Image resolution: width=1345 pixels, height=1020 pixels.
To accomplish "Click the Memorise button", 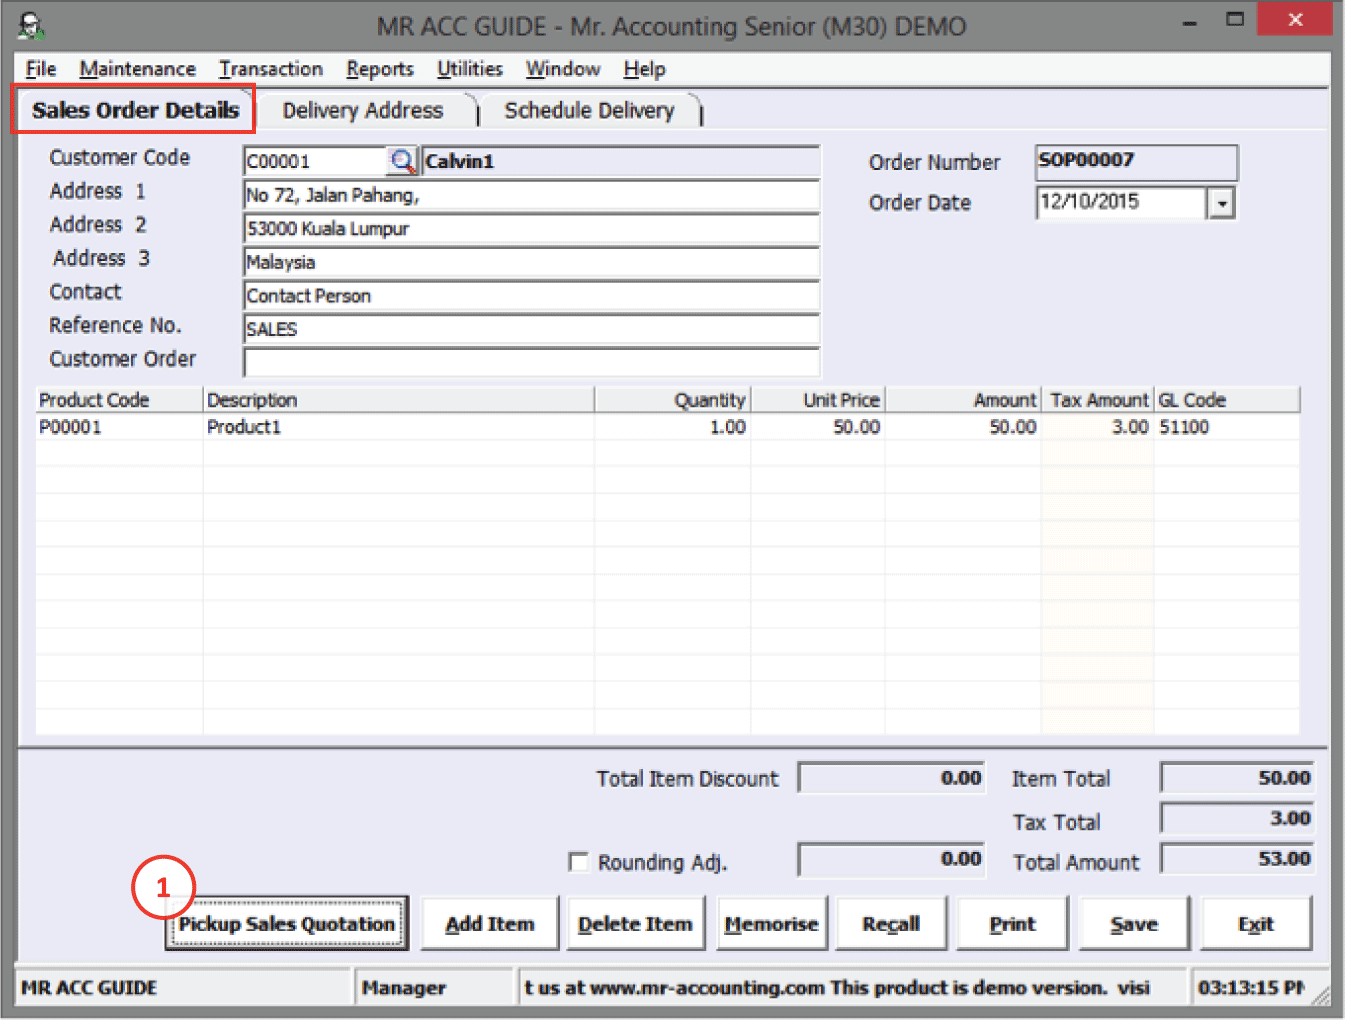I will 771,924.
